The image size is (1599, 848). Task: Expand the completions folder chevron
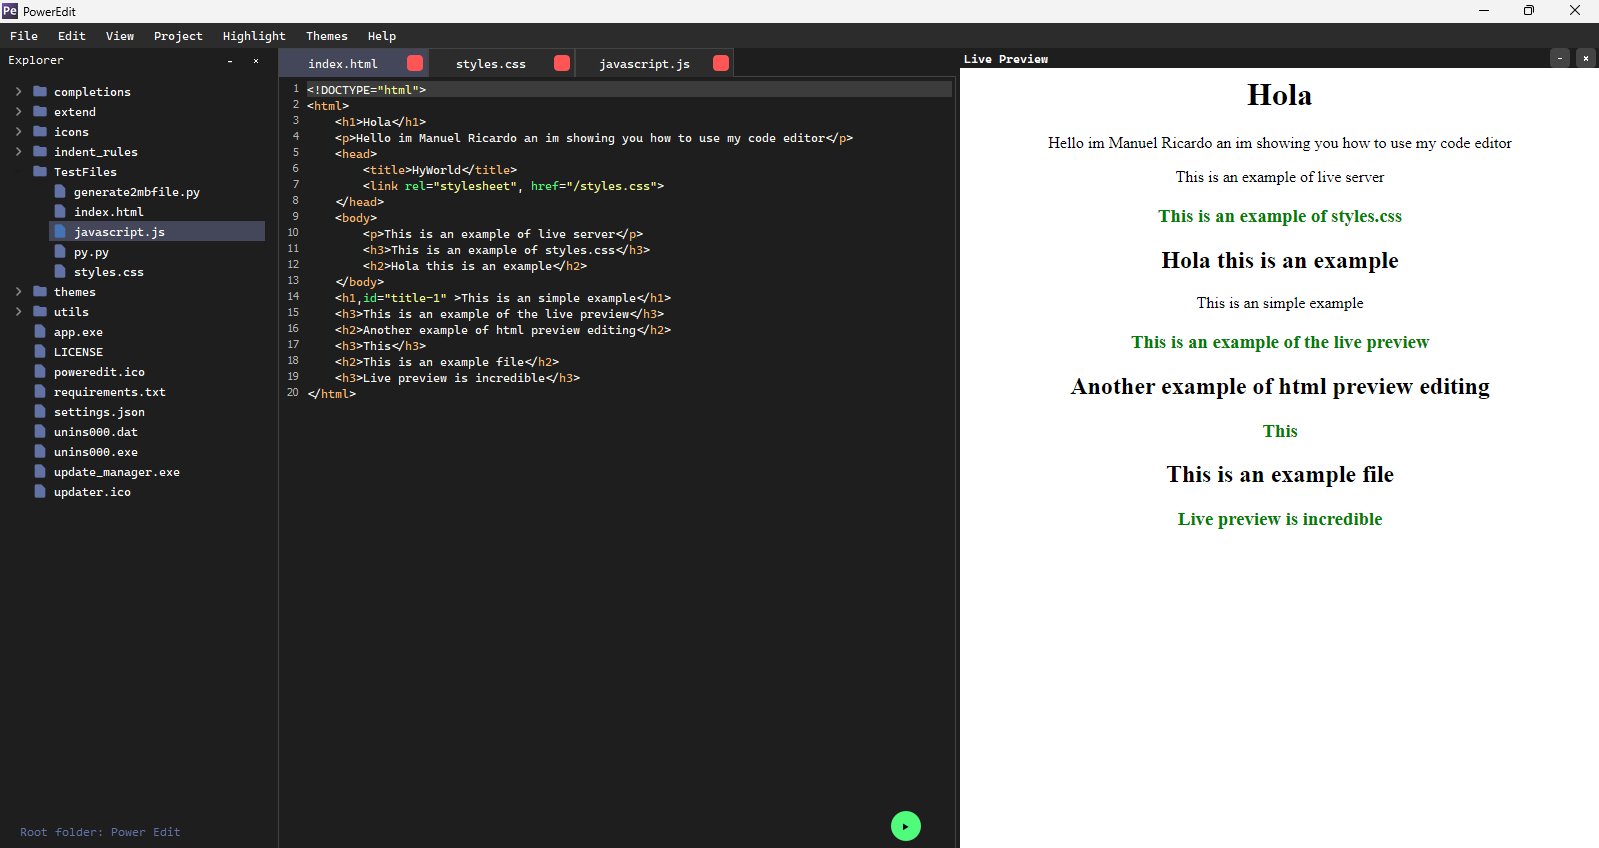[x=18, y=91]
